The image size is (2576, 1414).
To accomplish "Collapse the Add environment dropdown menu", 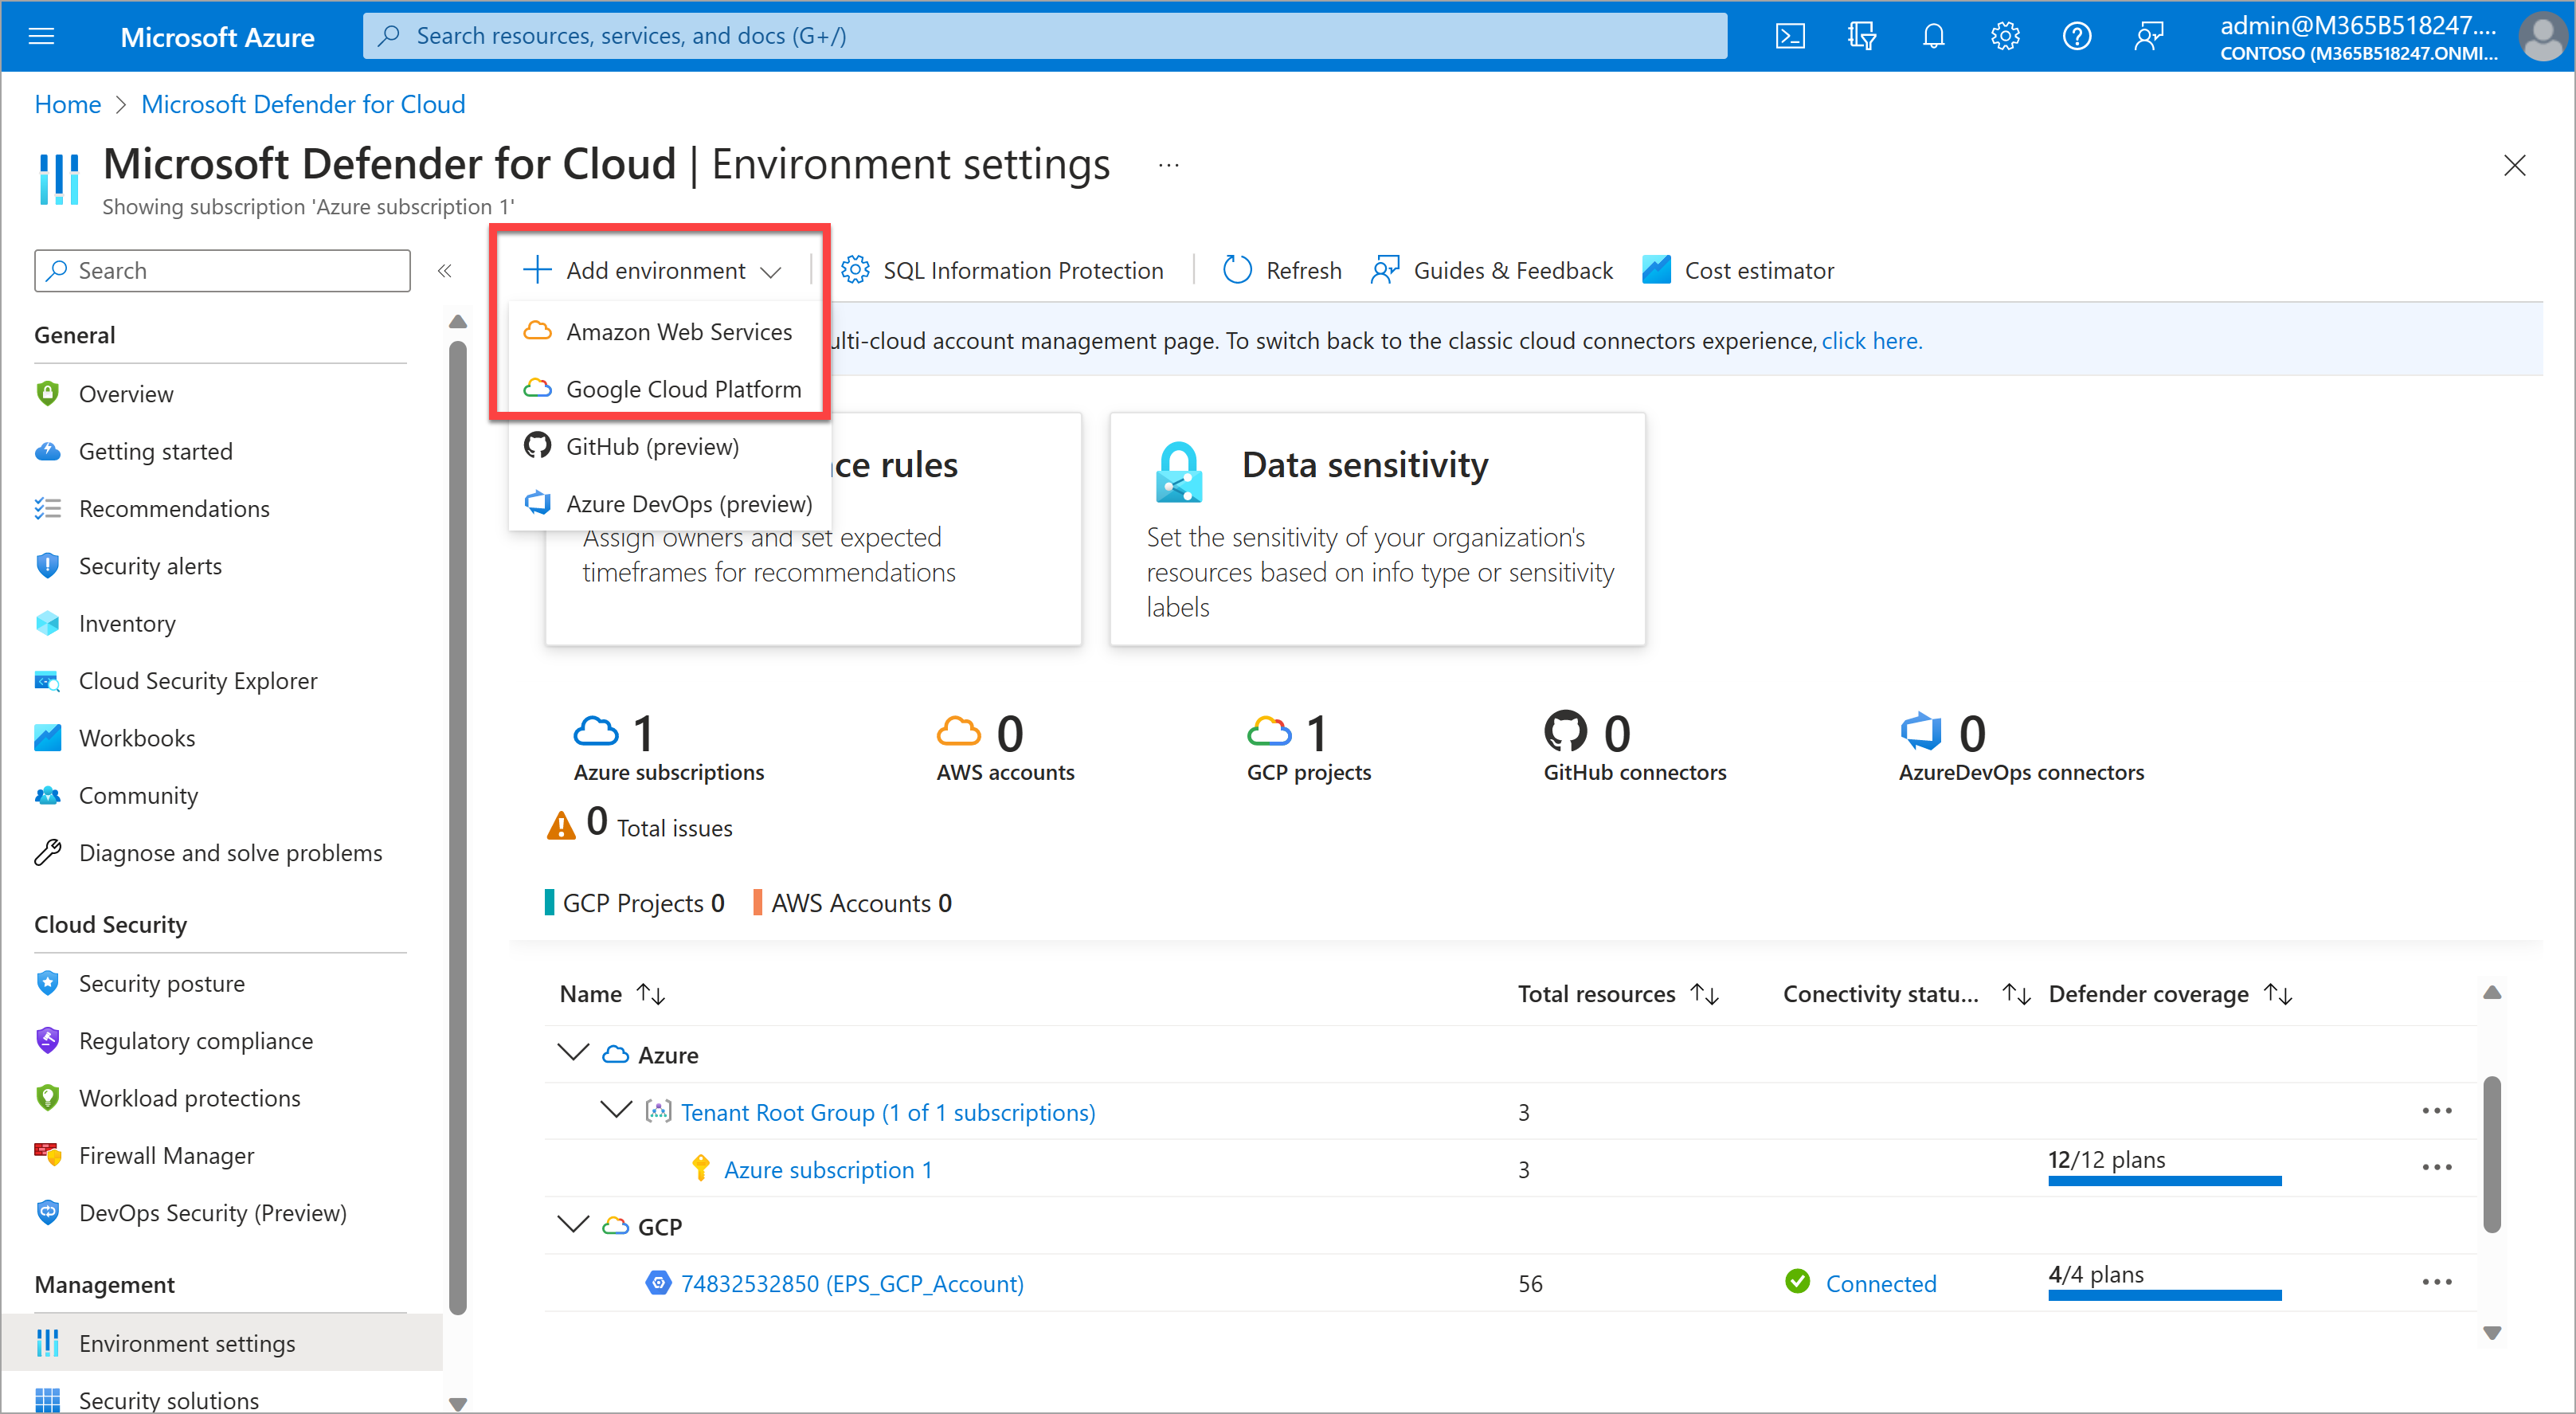I will pyautogui.click(x=655, y=270).
